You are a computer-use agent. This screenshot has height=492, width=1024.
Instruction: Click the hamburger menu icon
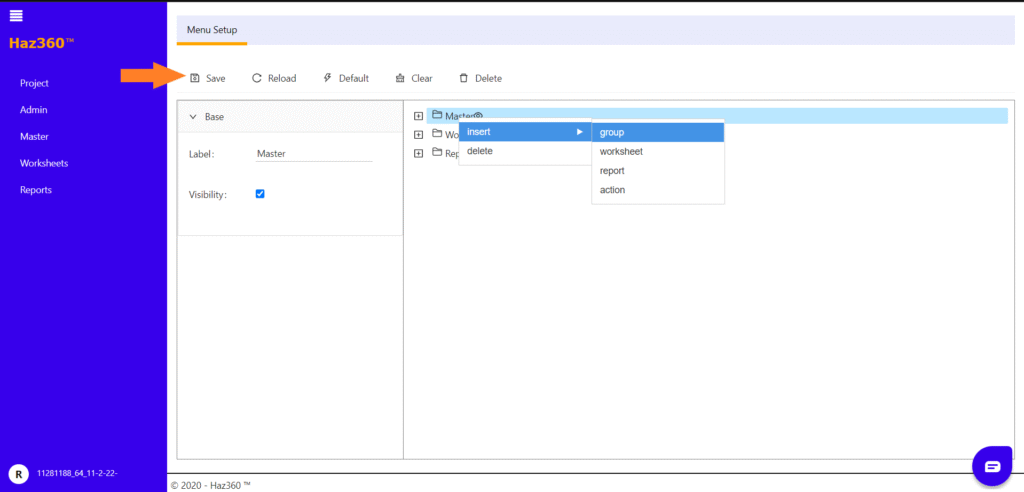click(x=16, y=14)
